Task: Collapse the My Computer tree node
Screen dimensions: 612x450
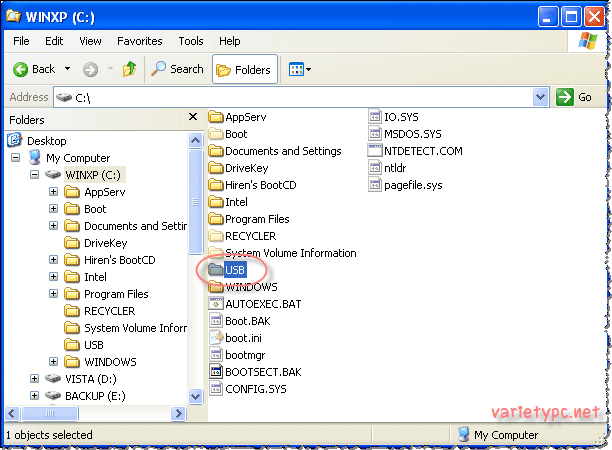Action: tap(16, 158)
